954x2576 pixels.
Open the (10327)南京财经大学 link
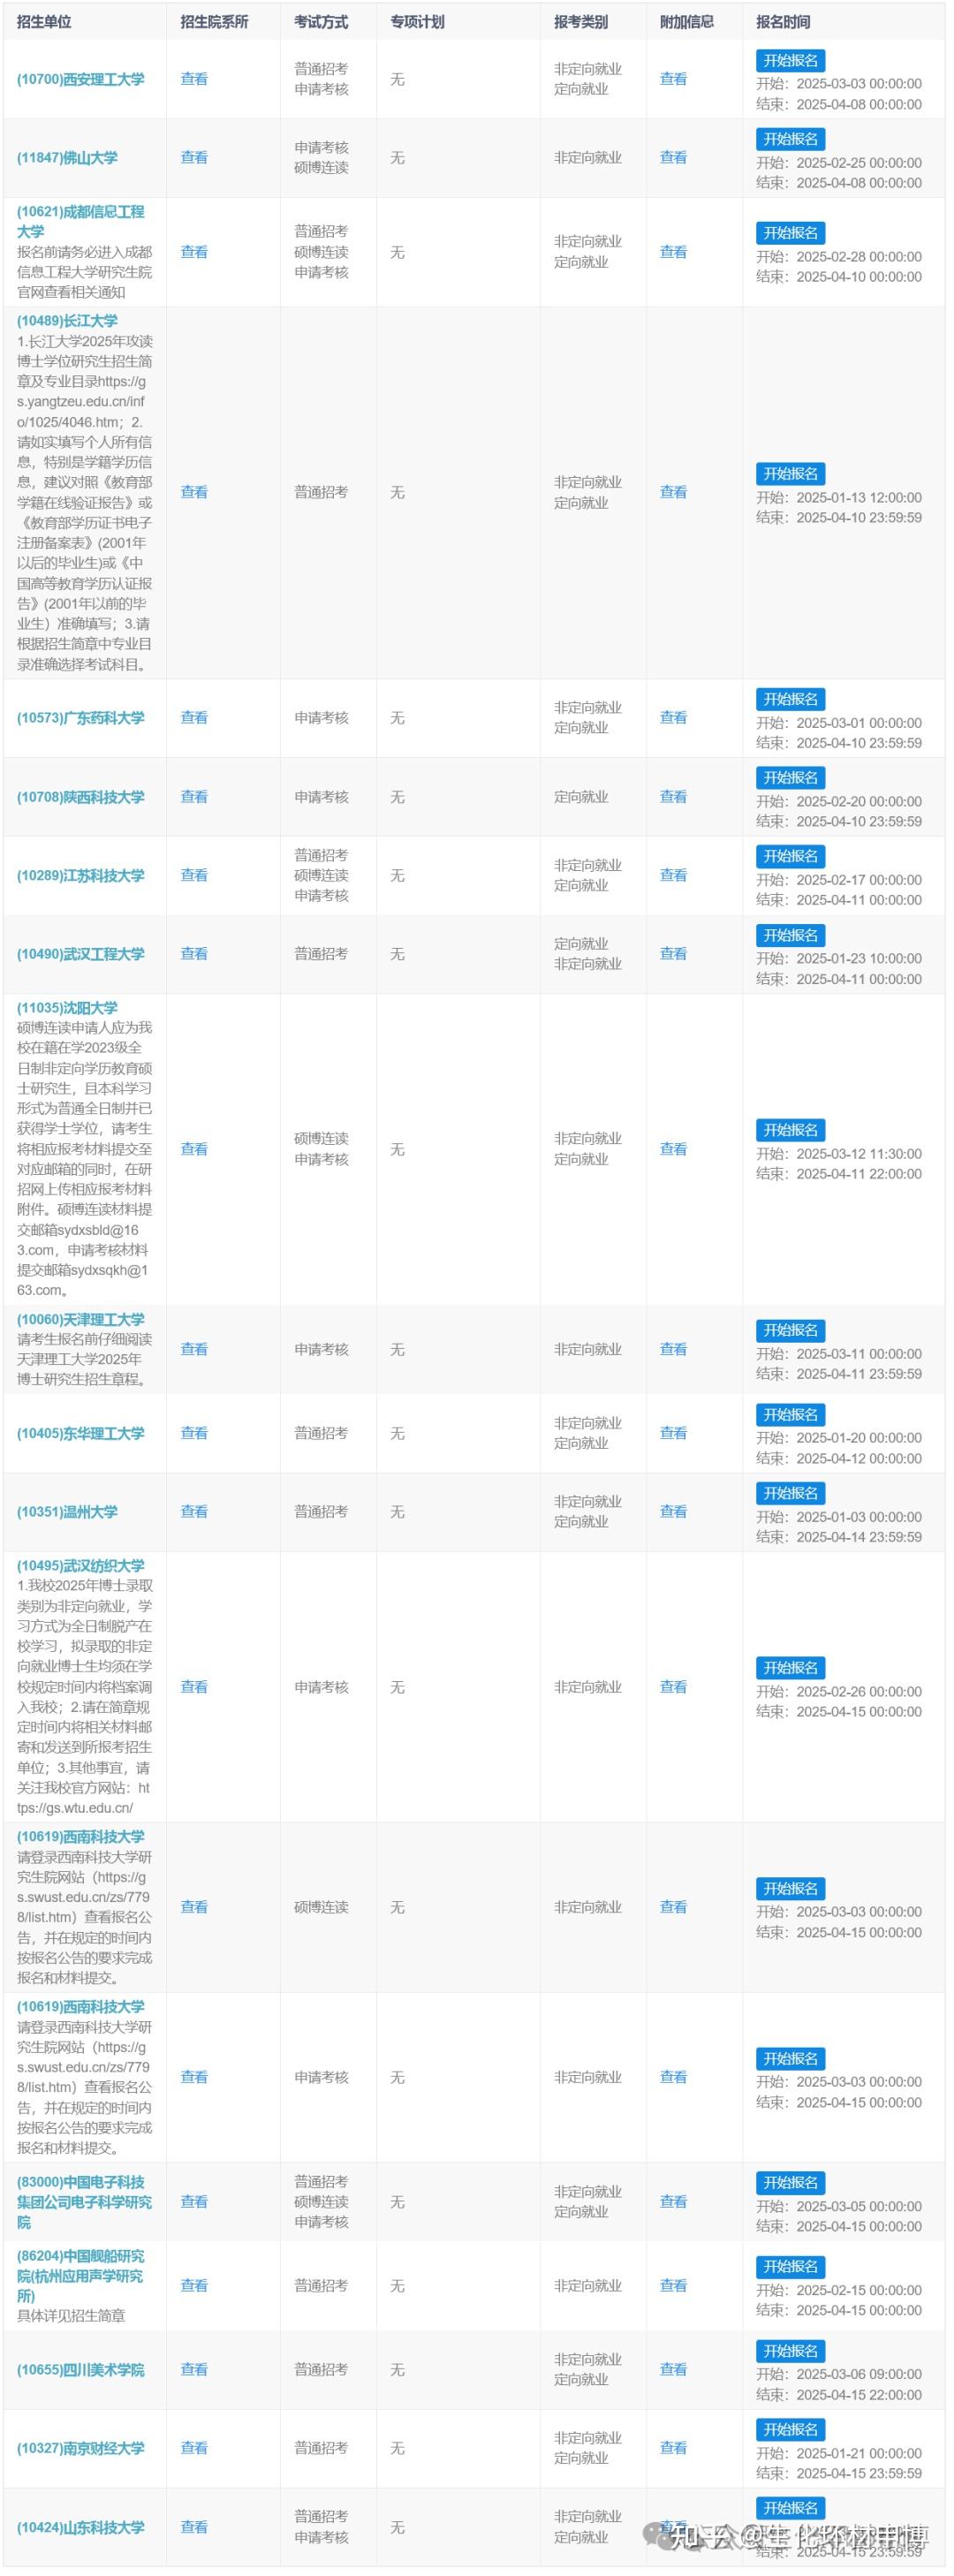tap(81, 2449)
